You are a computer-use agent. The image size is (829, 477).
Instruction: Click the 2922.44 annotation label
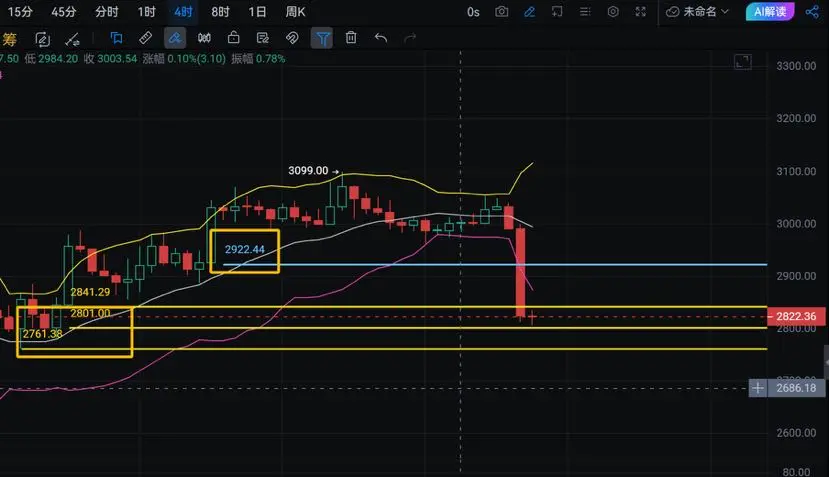point(244,250)
